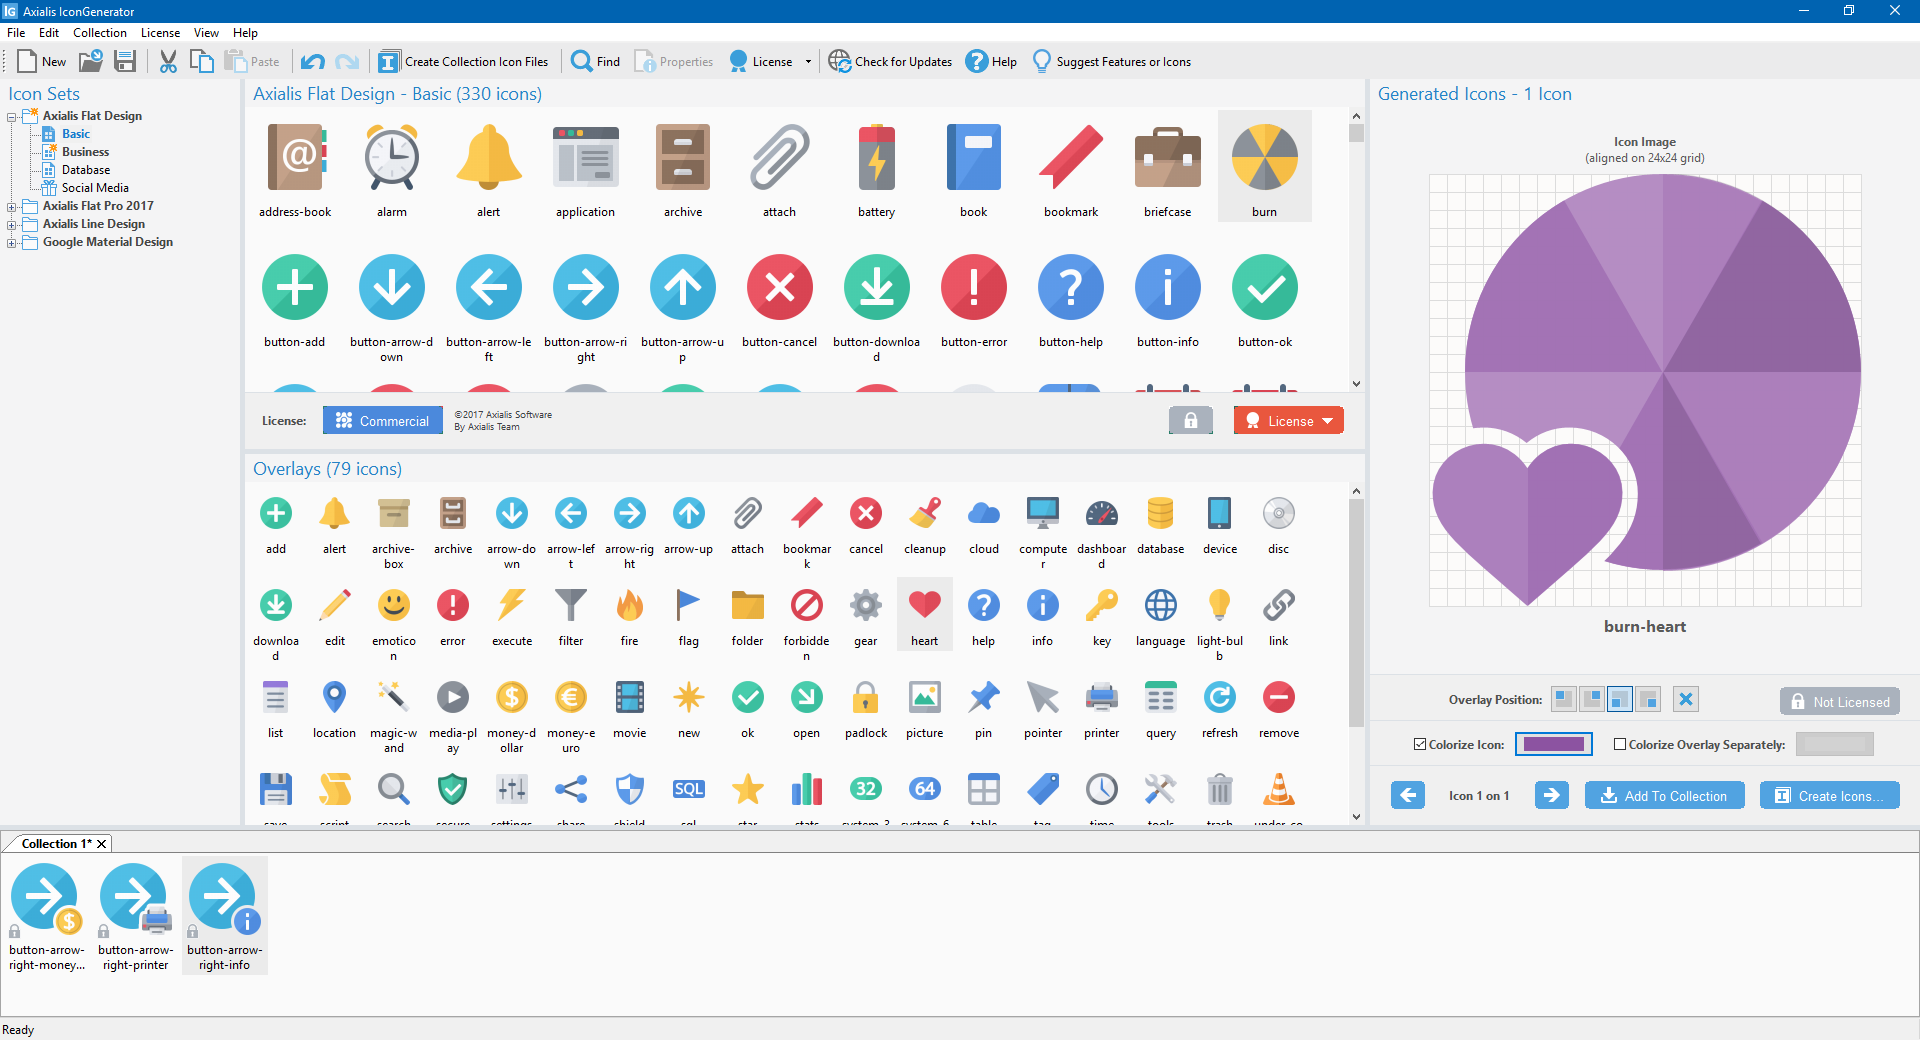Open the purple colorize icon swatch
The width and height of the screenshot is (1920, 1040).
tap(1553, 744)
